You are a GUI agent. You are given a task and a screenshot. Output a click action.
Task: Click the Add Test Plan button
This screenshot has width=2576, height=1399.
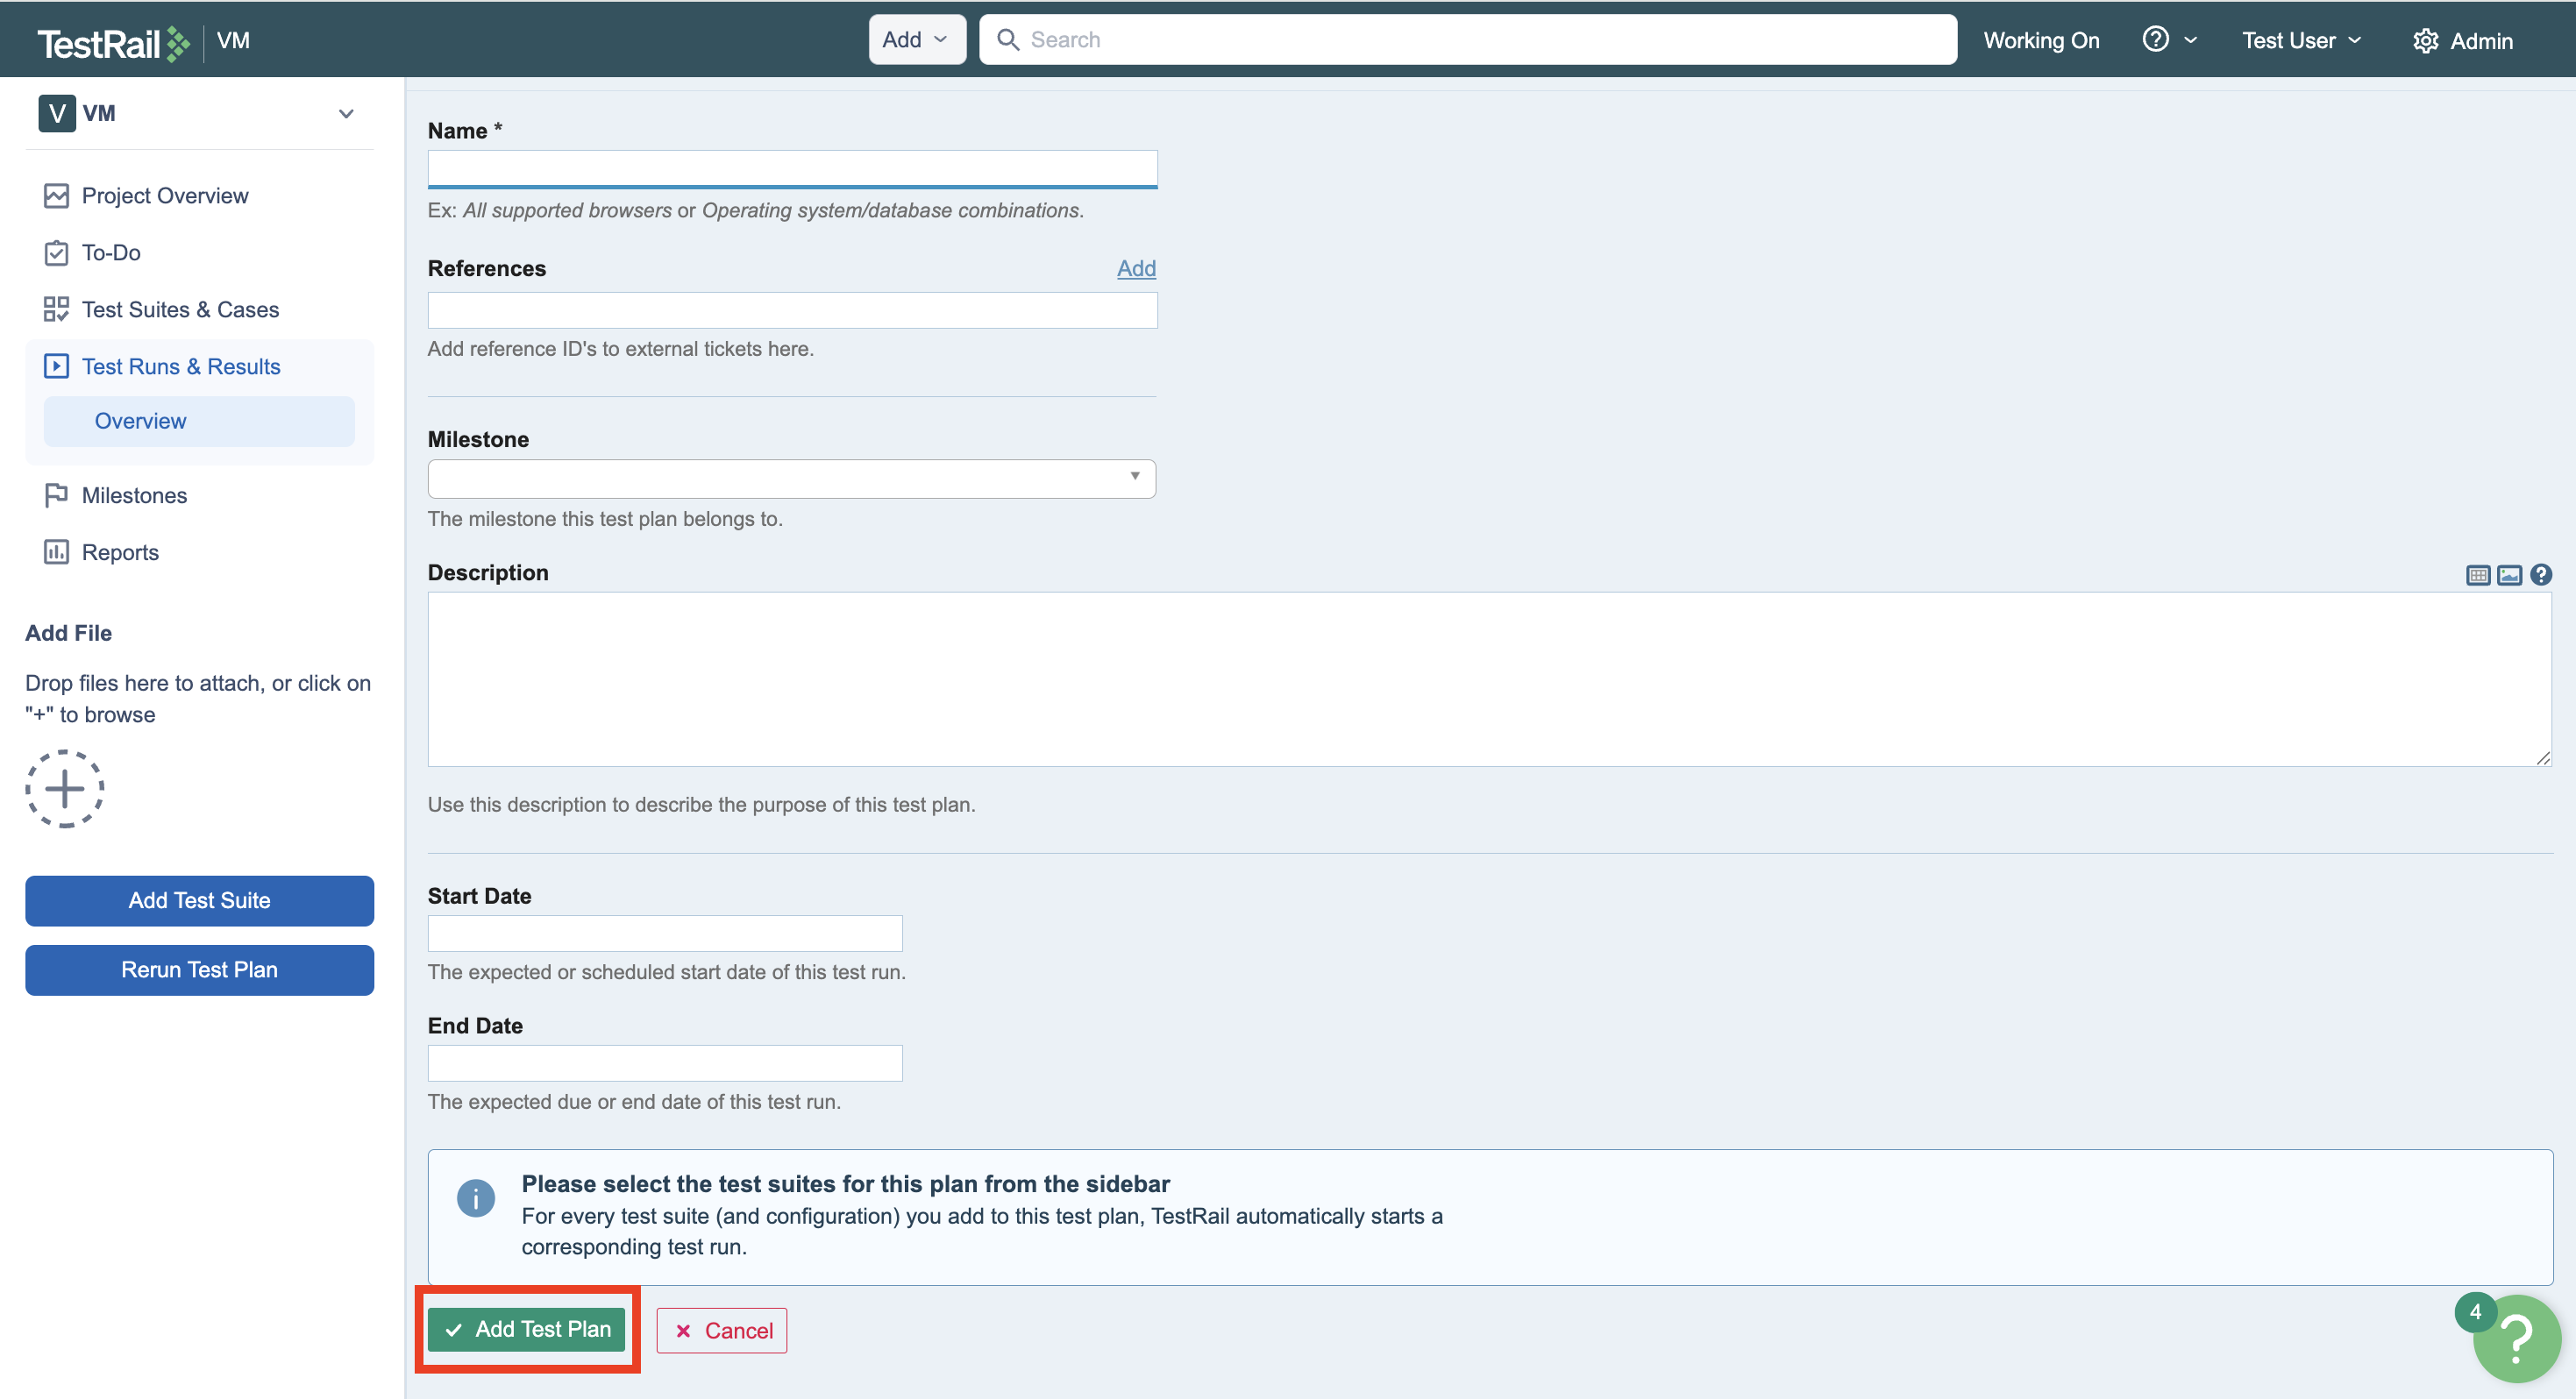[527, 1329]
